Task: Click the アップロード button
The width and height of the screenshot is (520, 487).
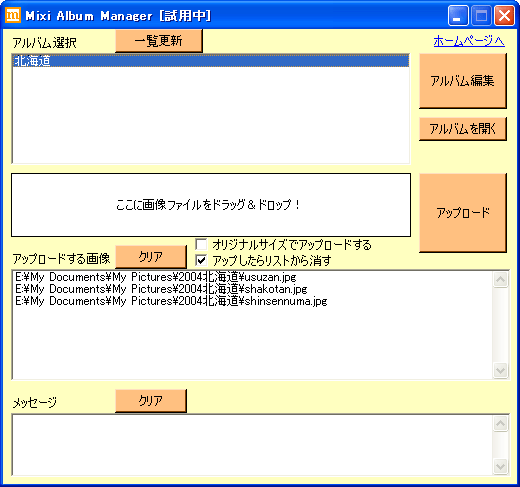Action: [x=463, y=213]
